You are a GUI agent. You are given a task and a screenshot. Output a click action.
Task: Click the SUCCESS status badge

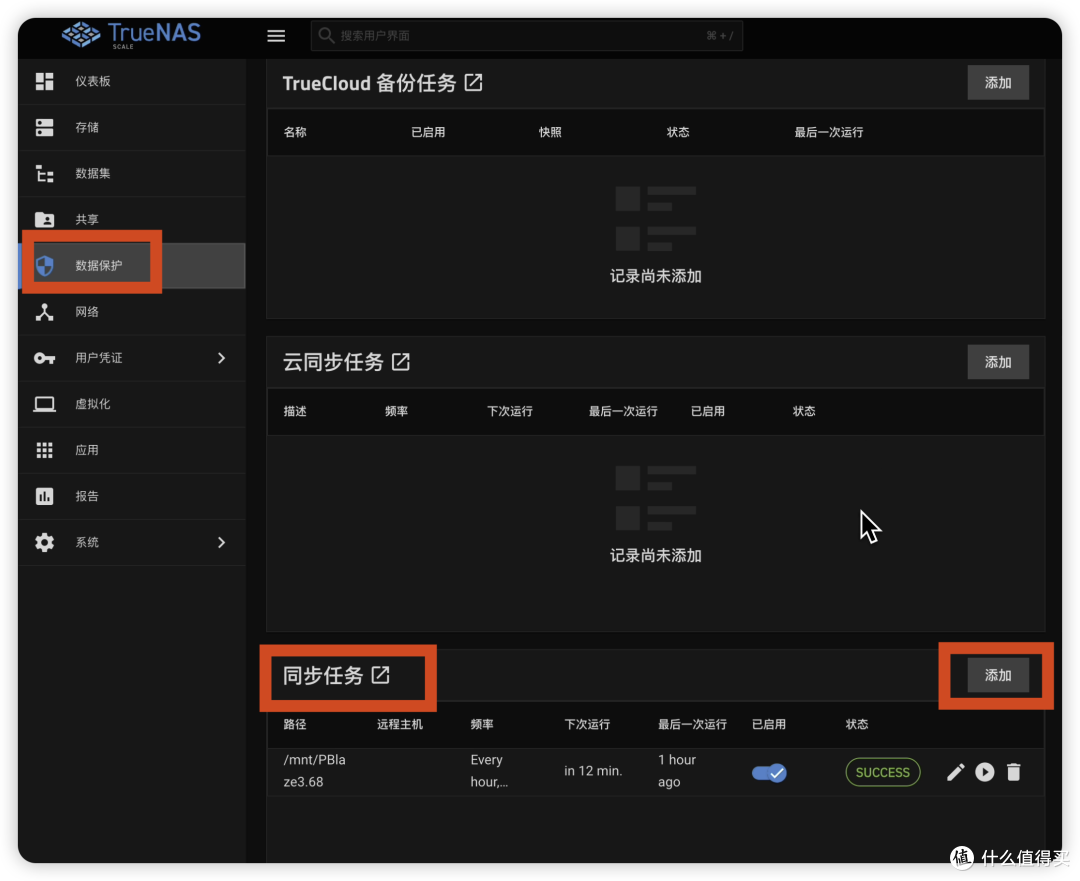point(882,773)
